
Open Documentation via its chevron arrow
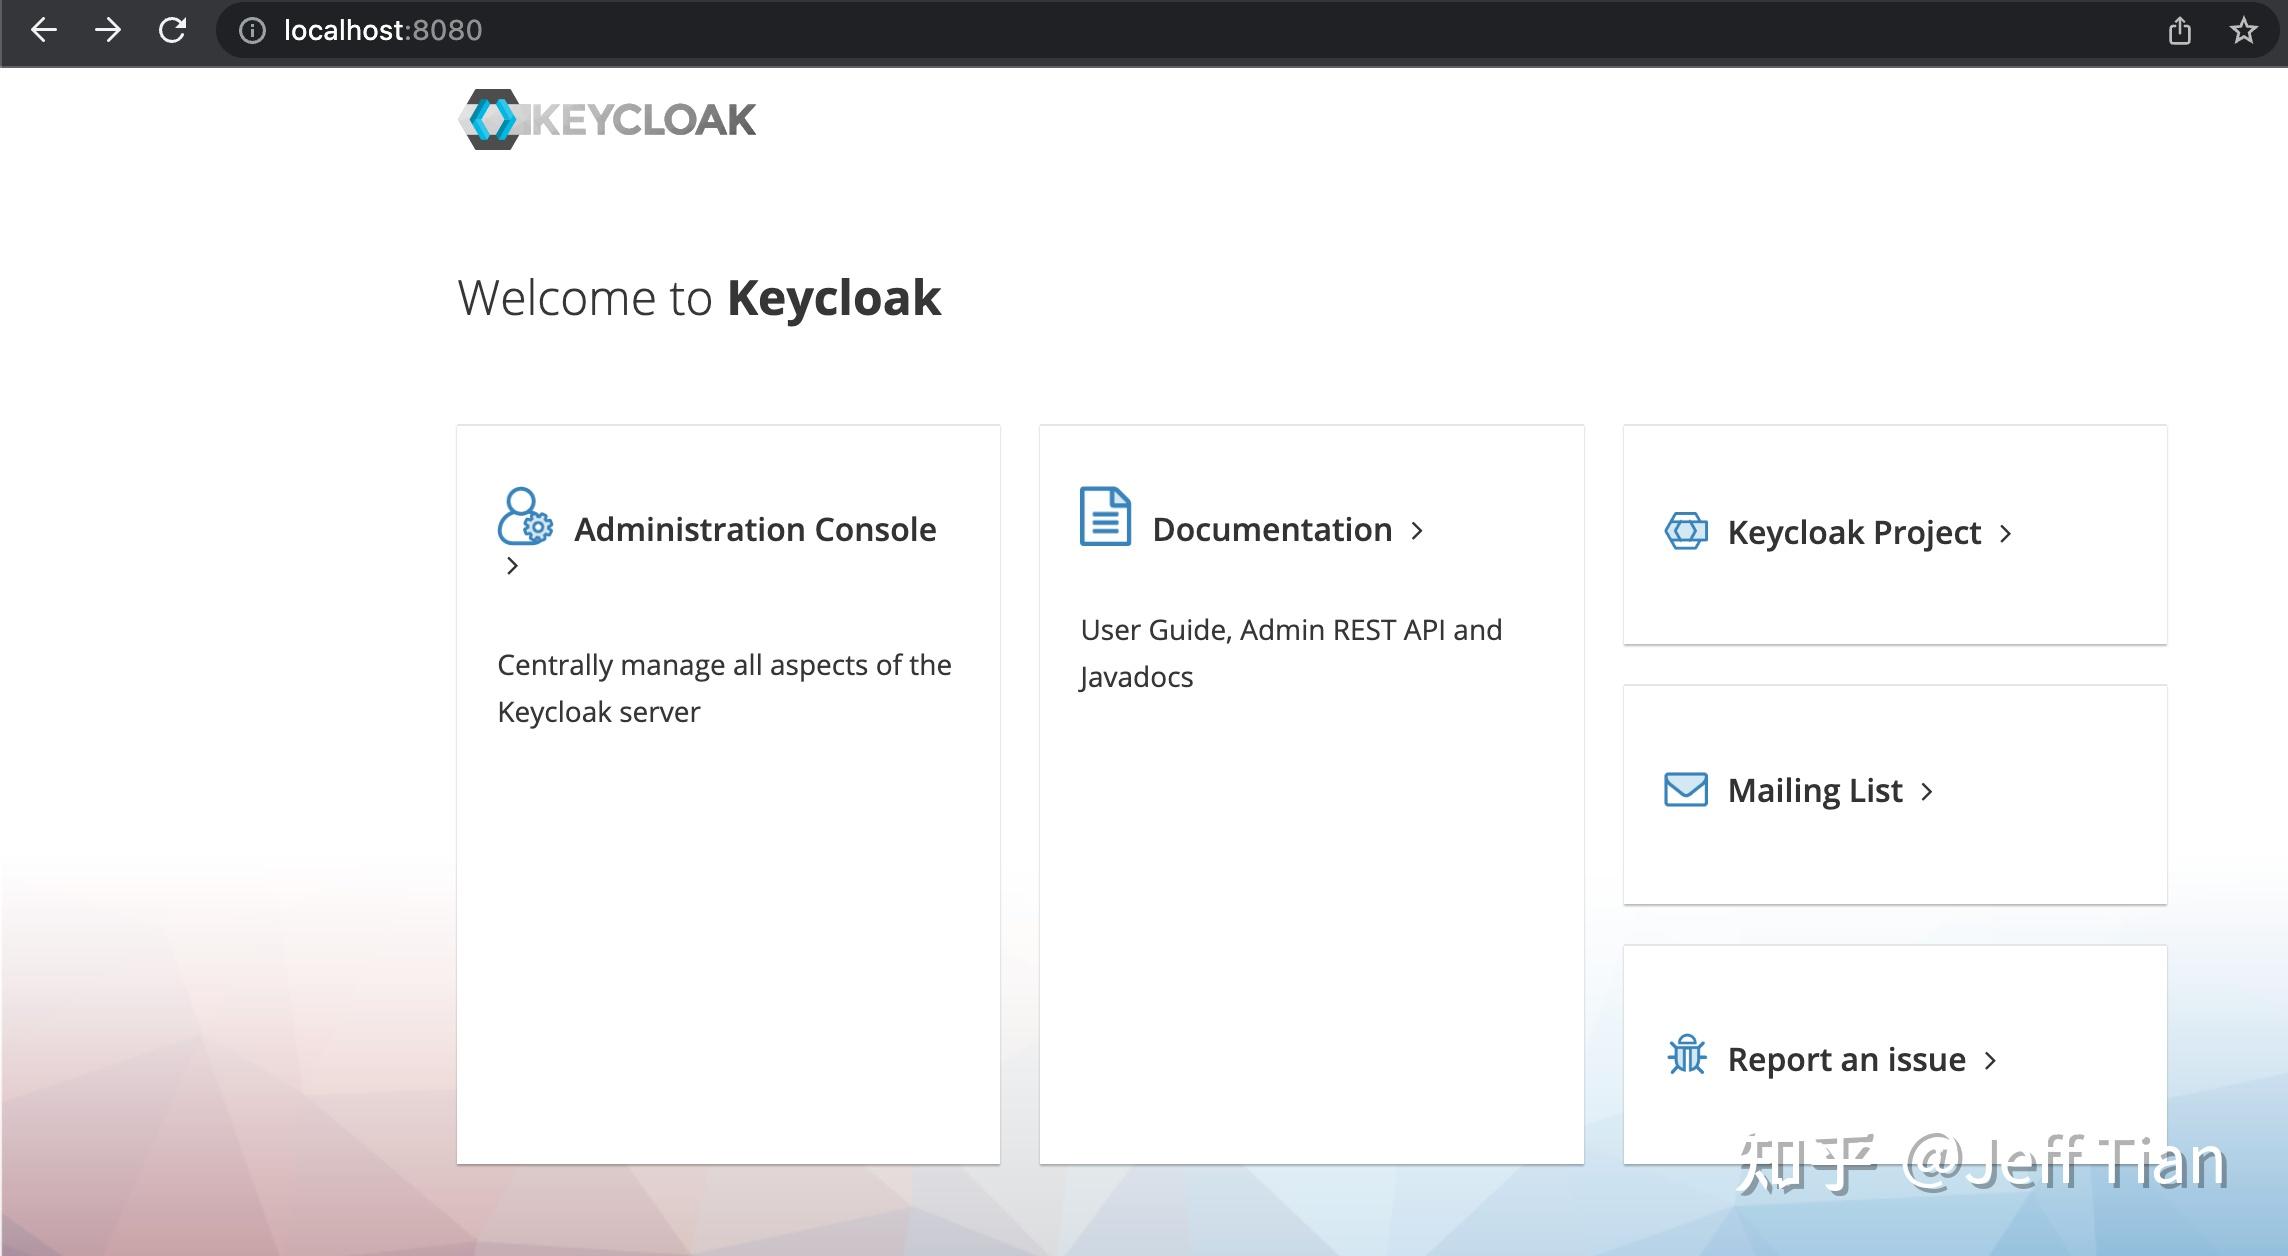click(x=1419, y=531)
